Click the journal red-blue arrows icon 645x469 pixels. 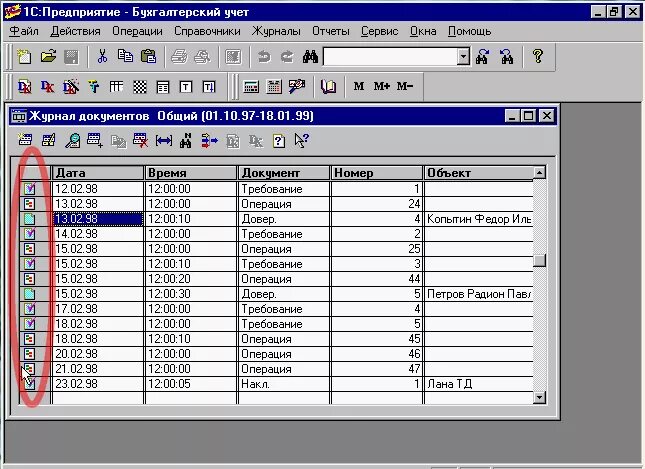point(209,141)
